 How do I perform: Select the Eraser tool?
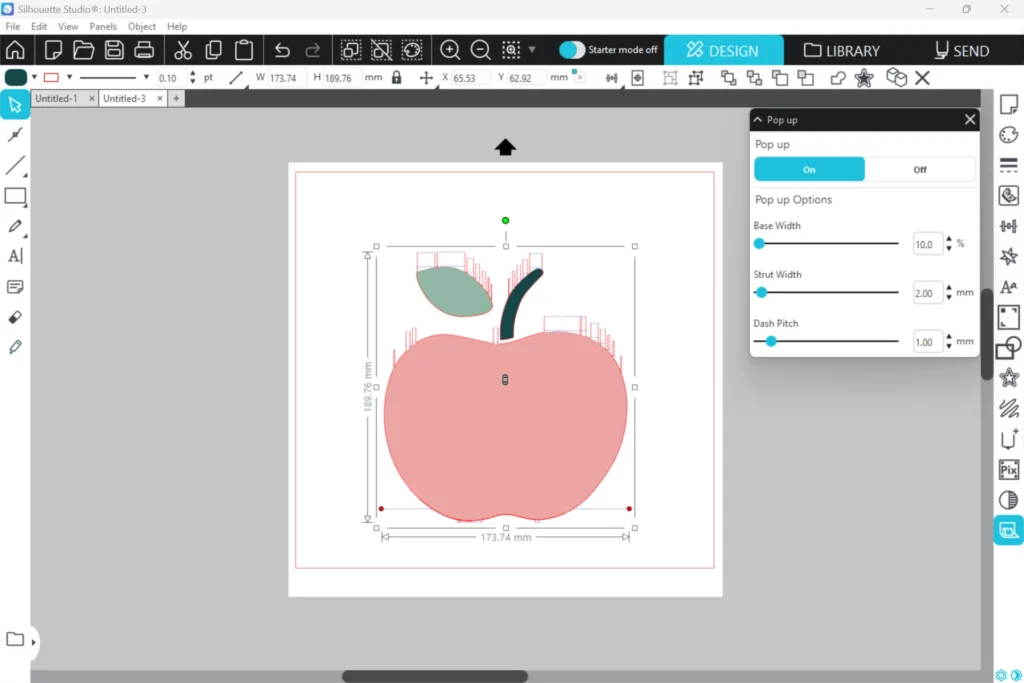15,317
